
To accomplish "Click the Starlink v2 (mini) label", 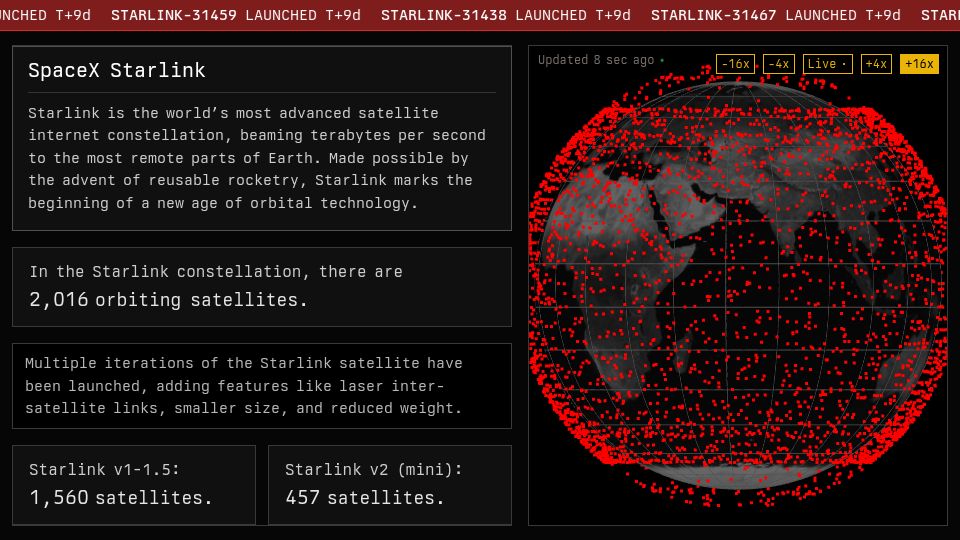I will (373, 470).
